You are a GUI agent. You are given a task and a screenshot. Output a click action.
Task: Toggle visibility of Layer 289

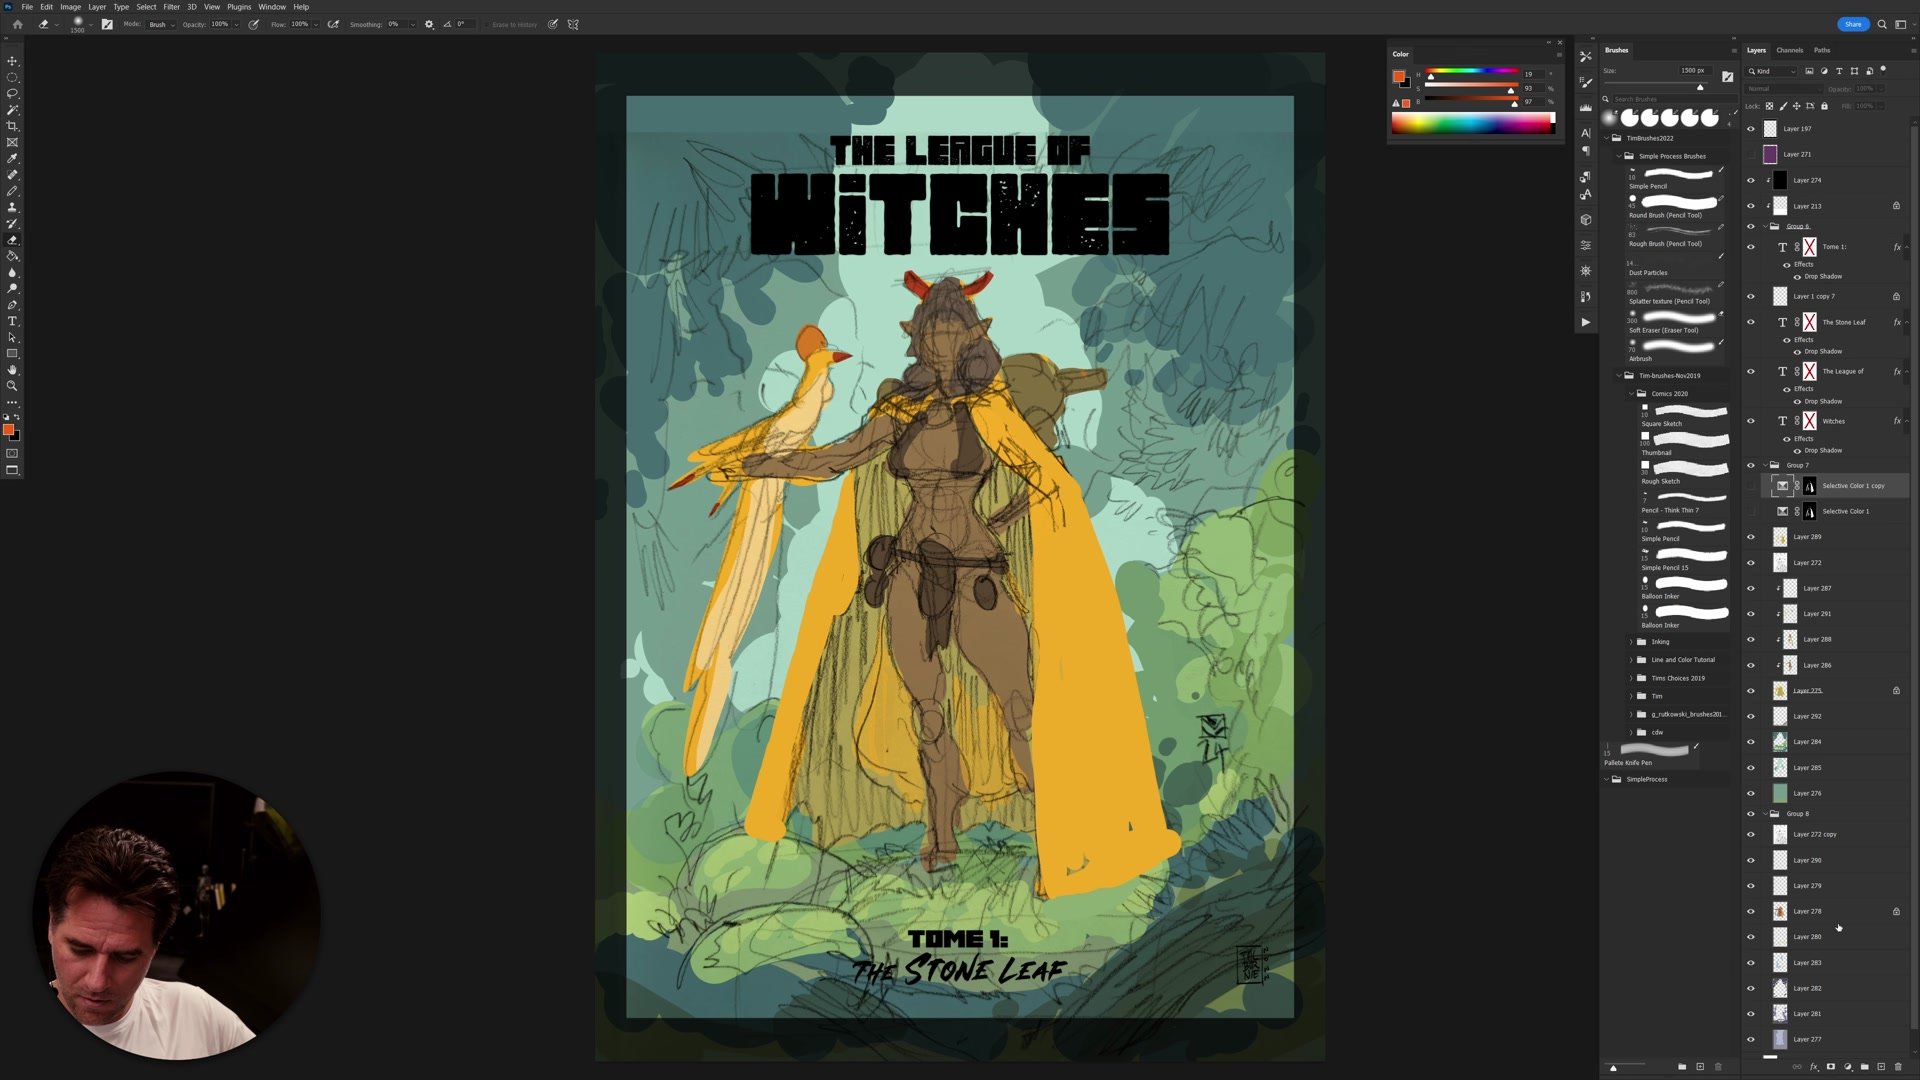click(x=1750, y=537)
